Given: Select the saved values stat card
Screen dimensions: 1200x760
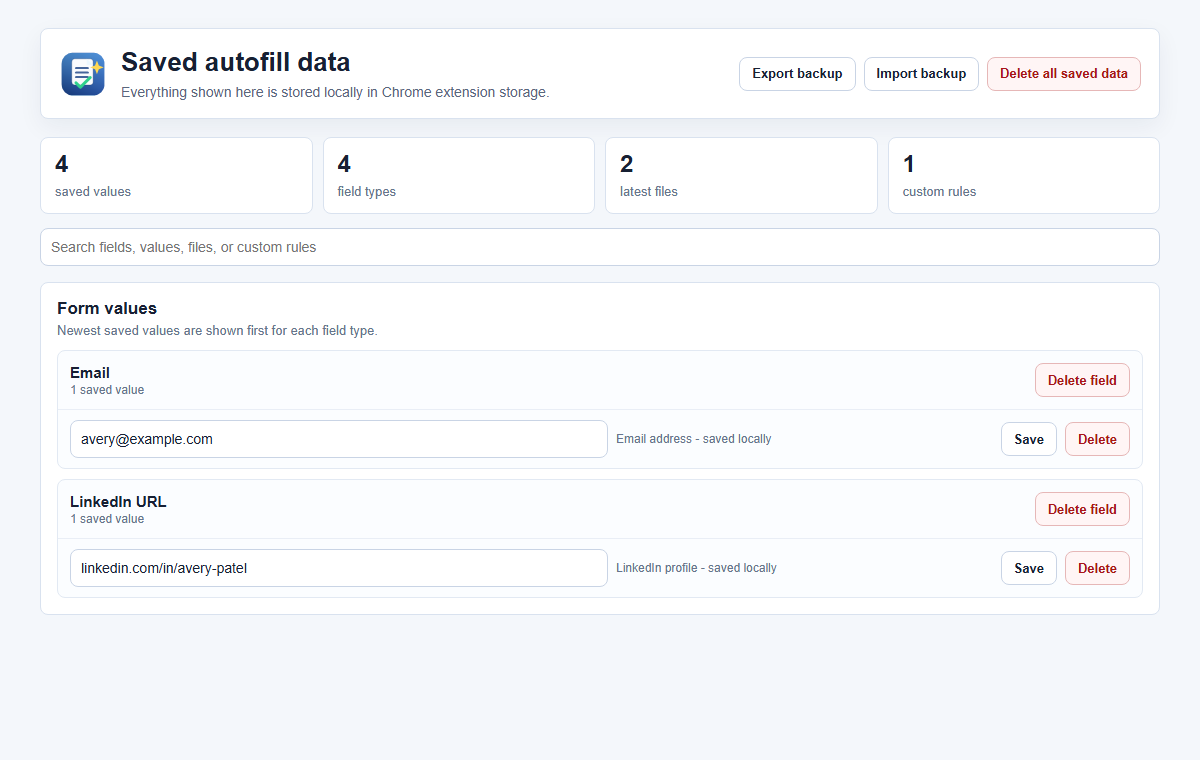Looking at the screenshot, I should 176,175.
